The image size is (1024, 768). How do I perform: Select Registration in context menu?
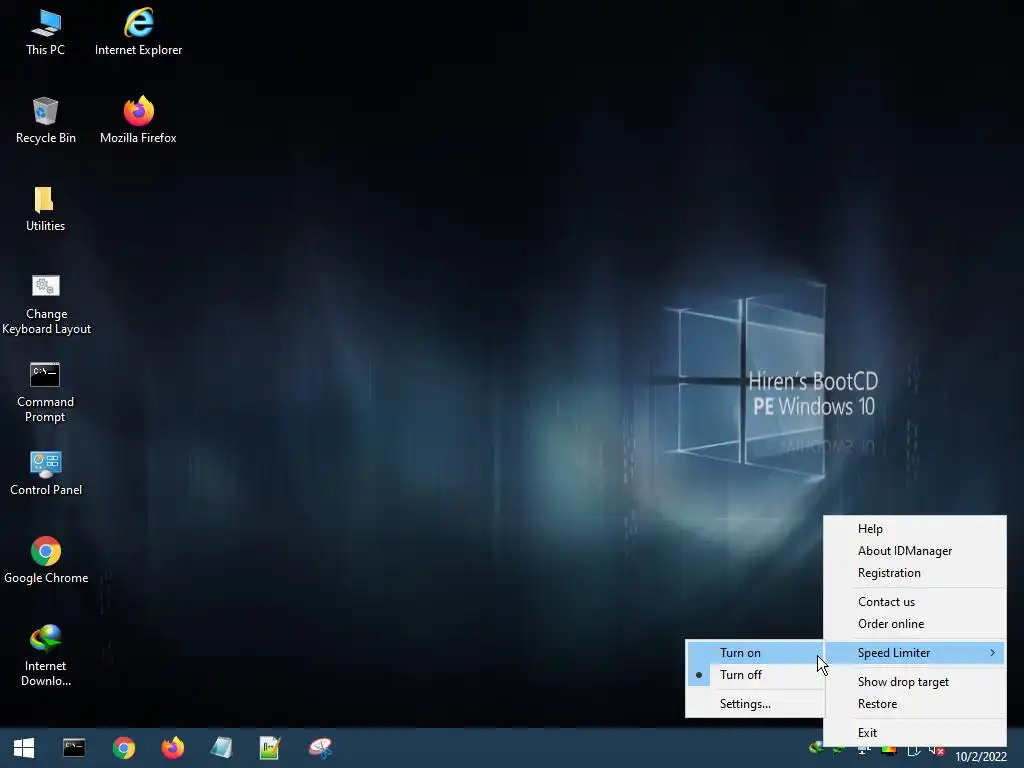[x=915, y=573]
